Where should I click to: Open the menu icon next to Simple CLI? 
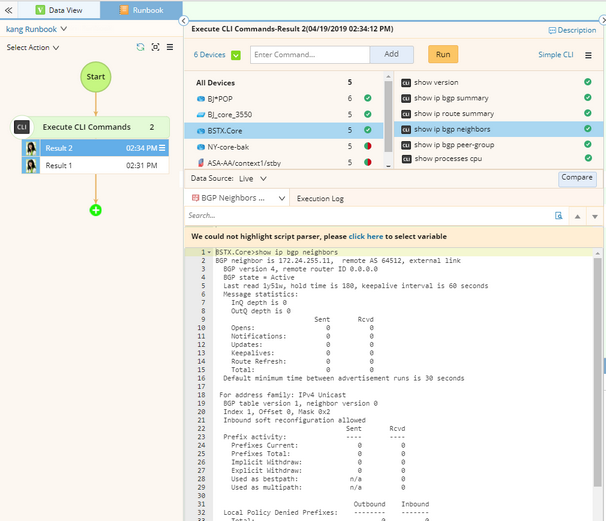[588, 55]
